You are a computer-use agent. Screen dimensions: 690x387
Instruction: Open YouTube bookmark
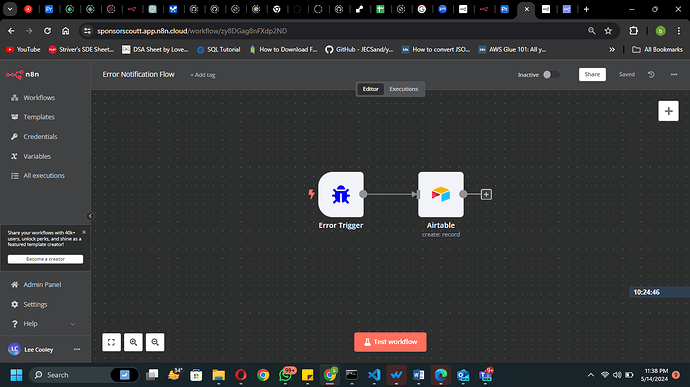tap(23, 49)
